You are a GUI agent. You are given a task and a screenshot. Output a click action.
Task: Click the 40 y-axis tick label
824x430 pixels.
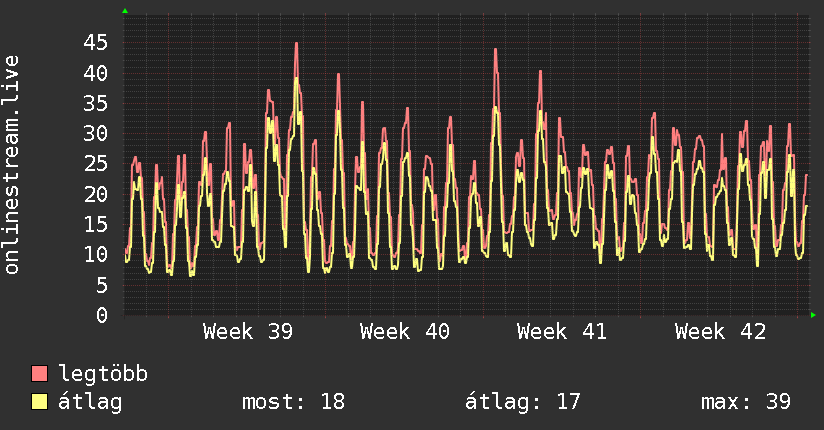click(x=96, y=73)
